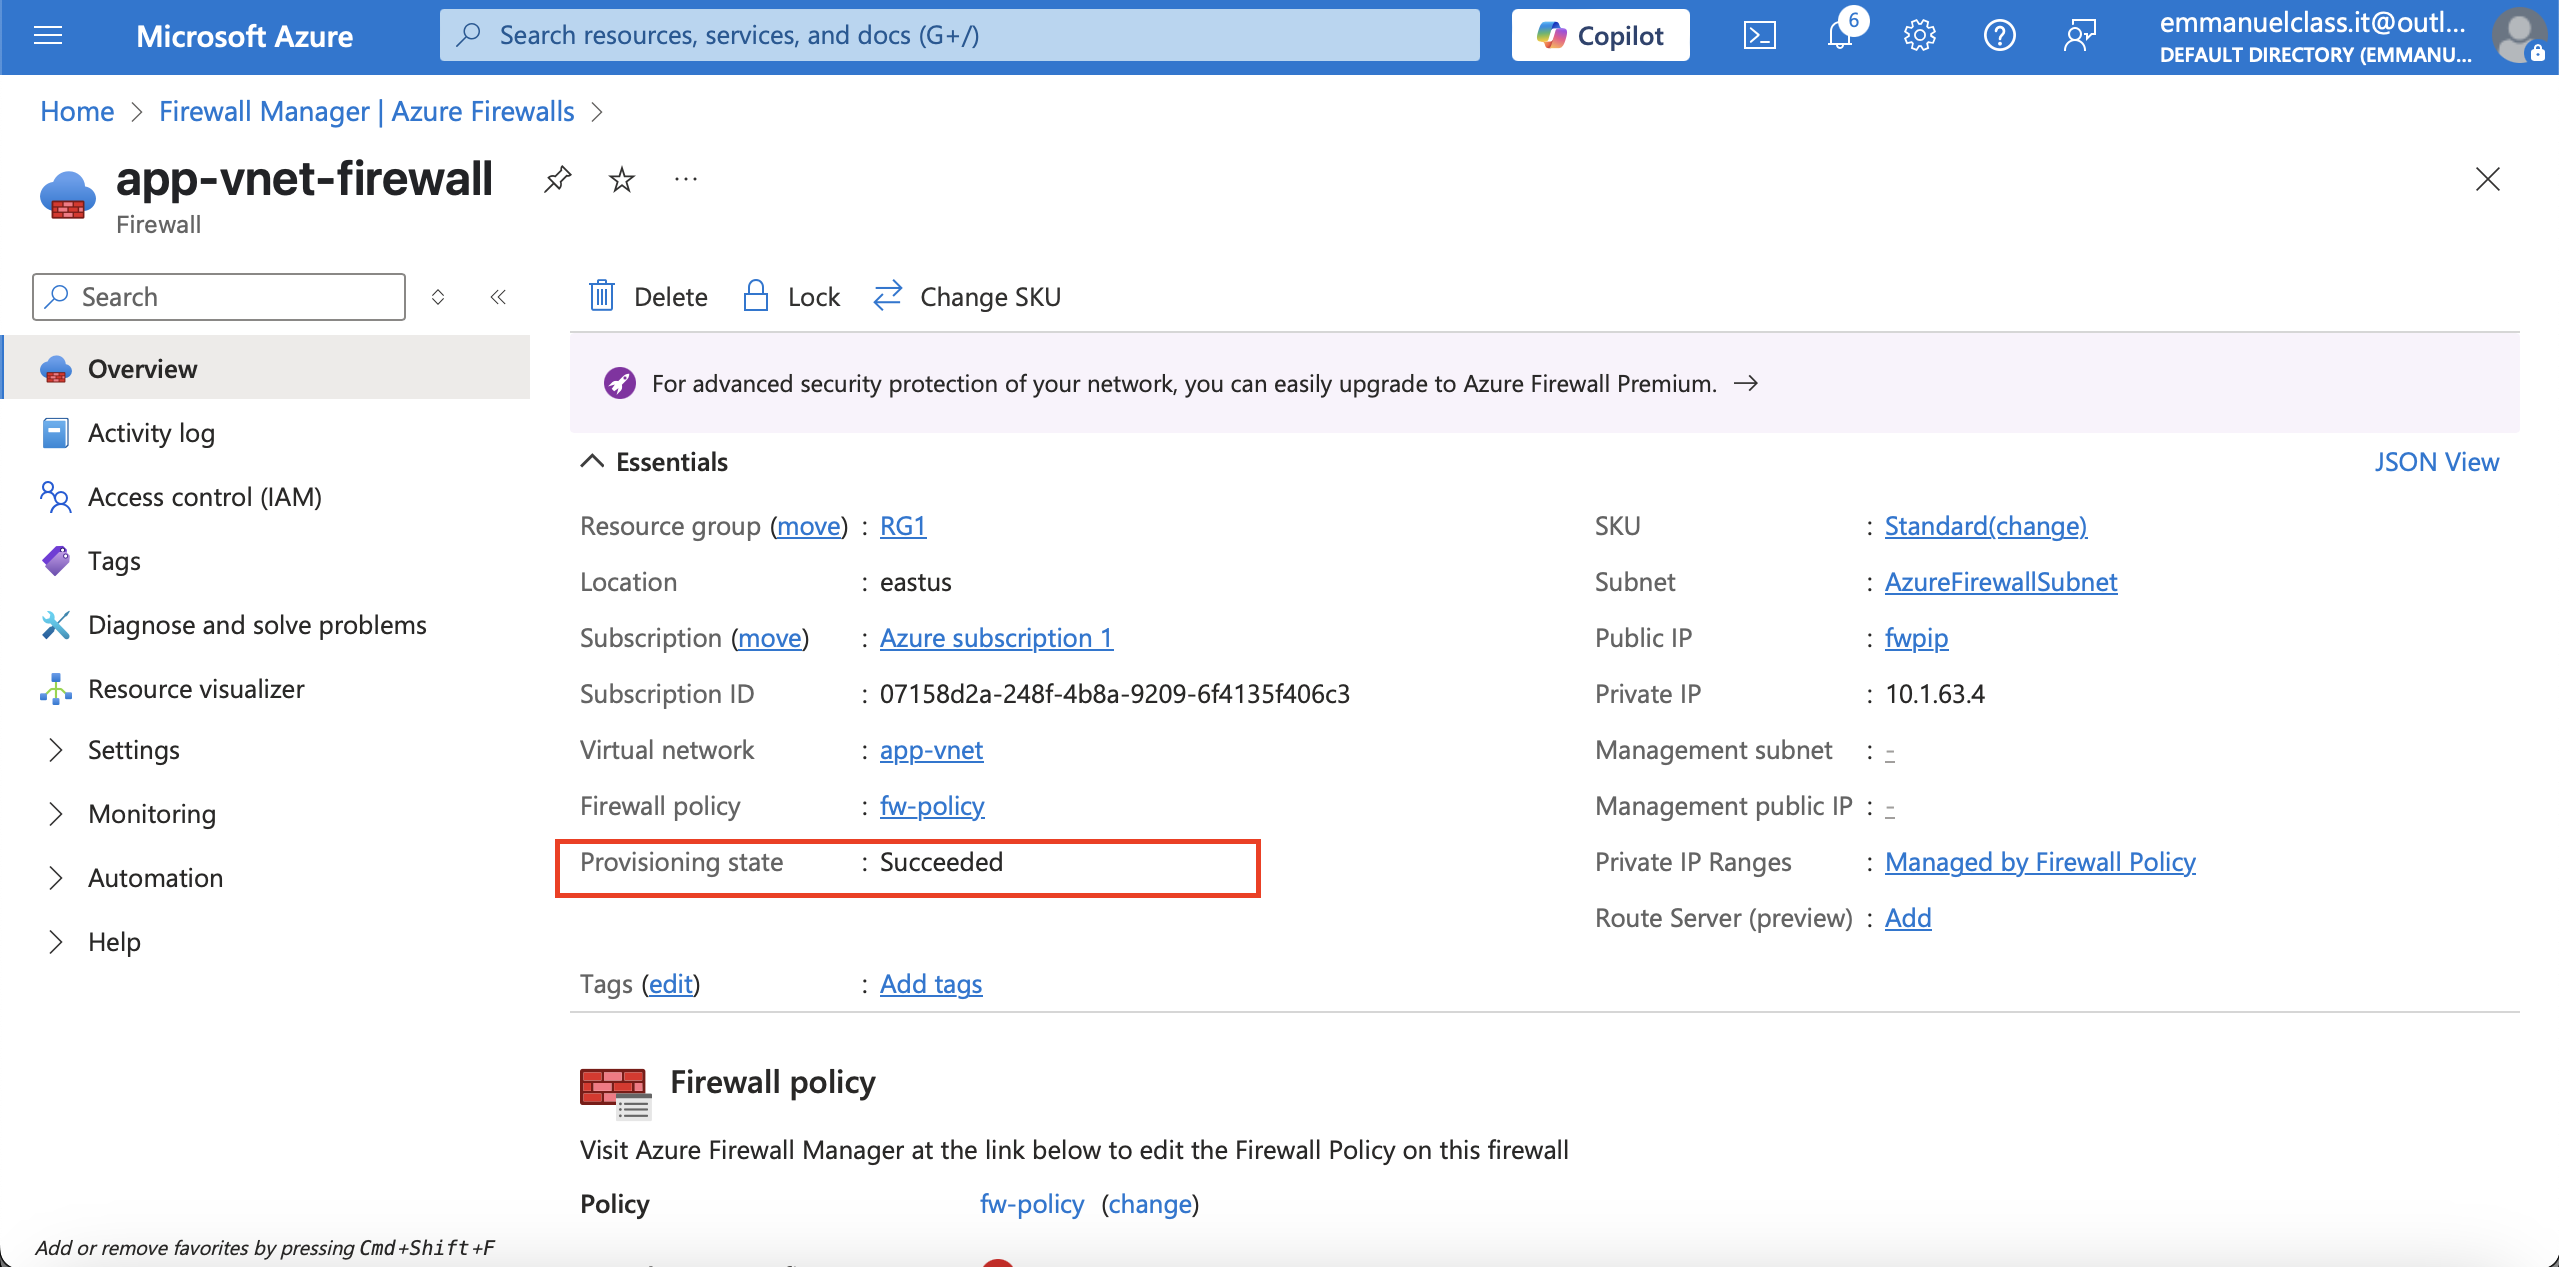
Task: Click the firewall resource icon by title
Action: click(67, 195)
